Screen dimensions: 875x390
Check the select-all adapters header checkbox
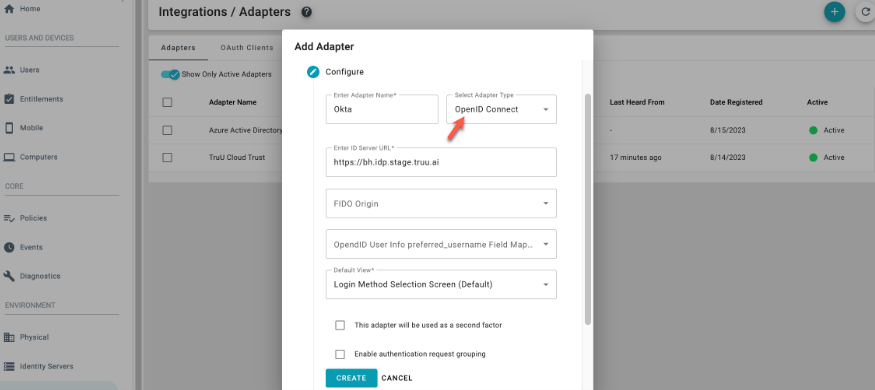pyautogui.click(x=167, y=103)
